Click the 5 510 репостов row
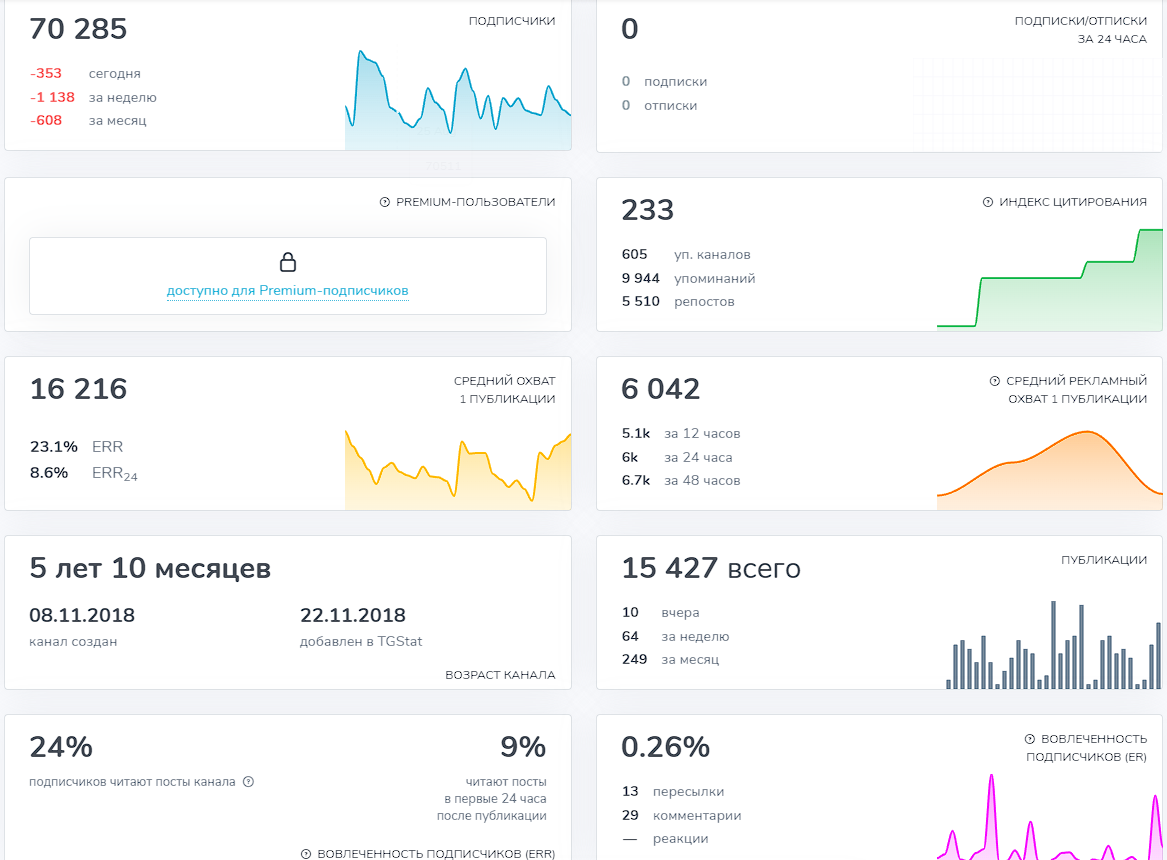1167x860 pixels. coord(678,301)
